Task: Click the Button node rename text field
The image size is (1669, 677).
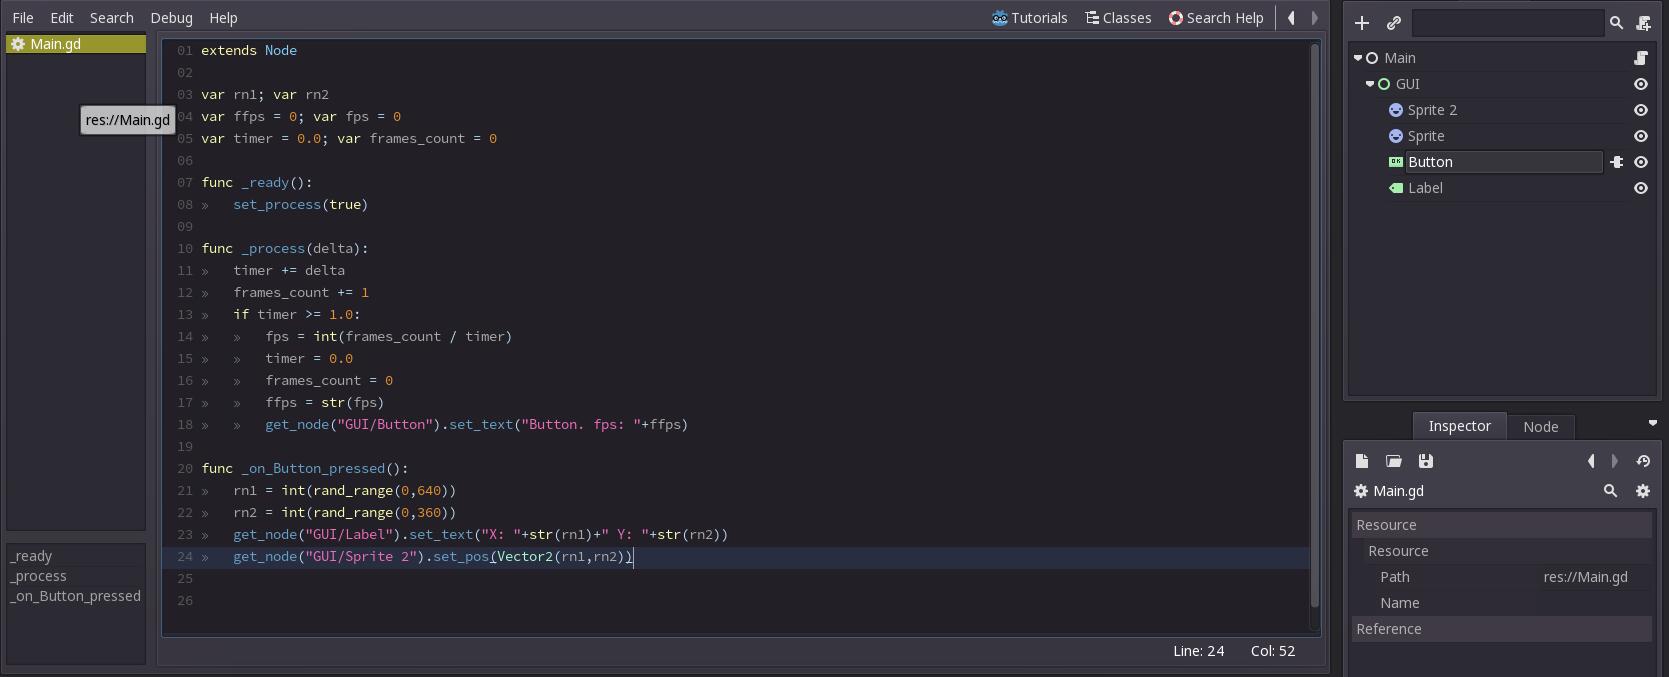Action: tap(1504, 162)
